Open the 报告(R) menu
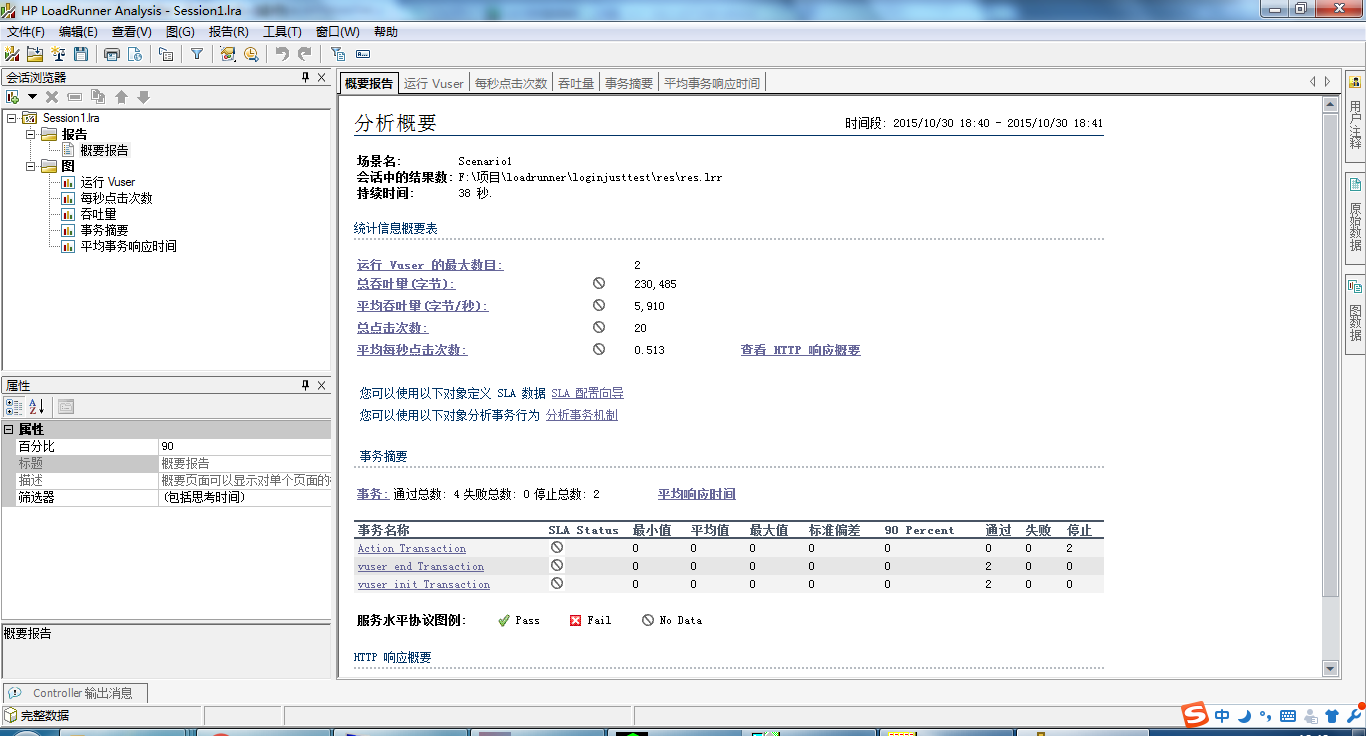Viewport: 1366px width, 736px height. click(228, 32)
